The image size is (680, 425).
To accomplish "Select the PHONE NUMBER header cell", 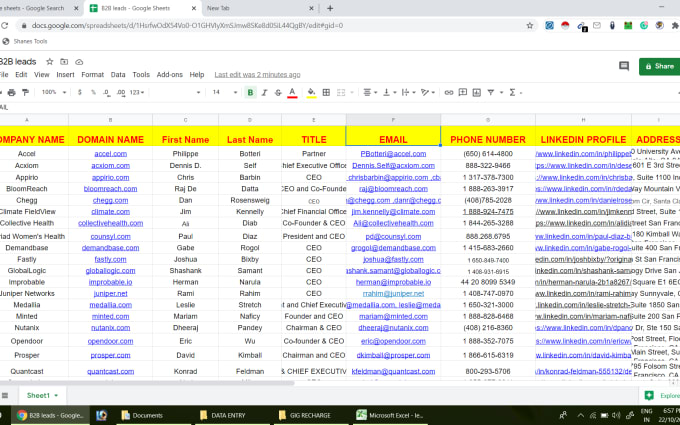I will point(488,136).
